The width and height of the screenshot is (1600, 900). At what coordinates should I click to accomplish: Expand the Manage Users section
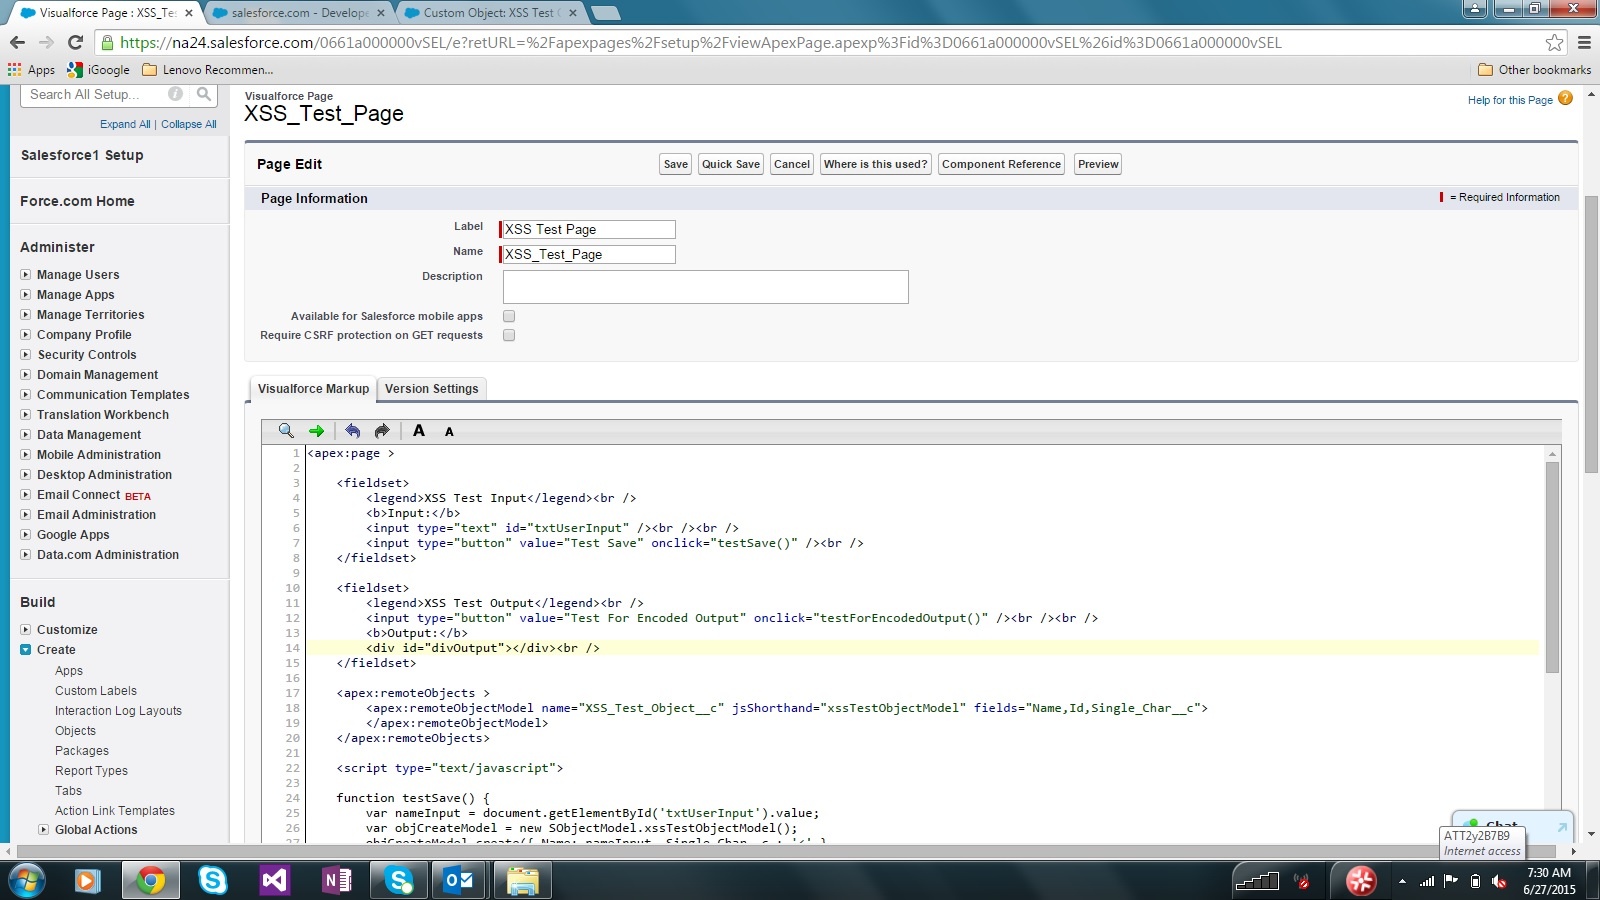[x=26, y=274]
